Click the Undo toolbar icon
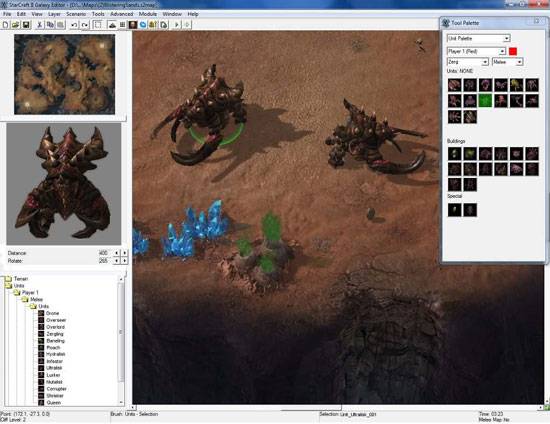This screenshot has height=424, width=550. coord(74,25)
